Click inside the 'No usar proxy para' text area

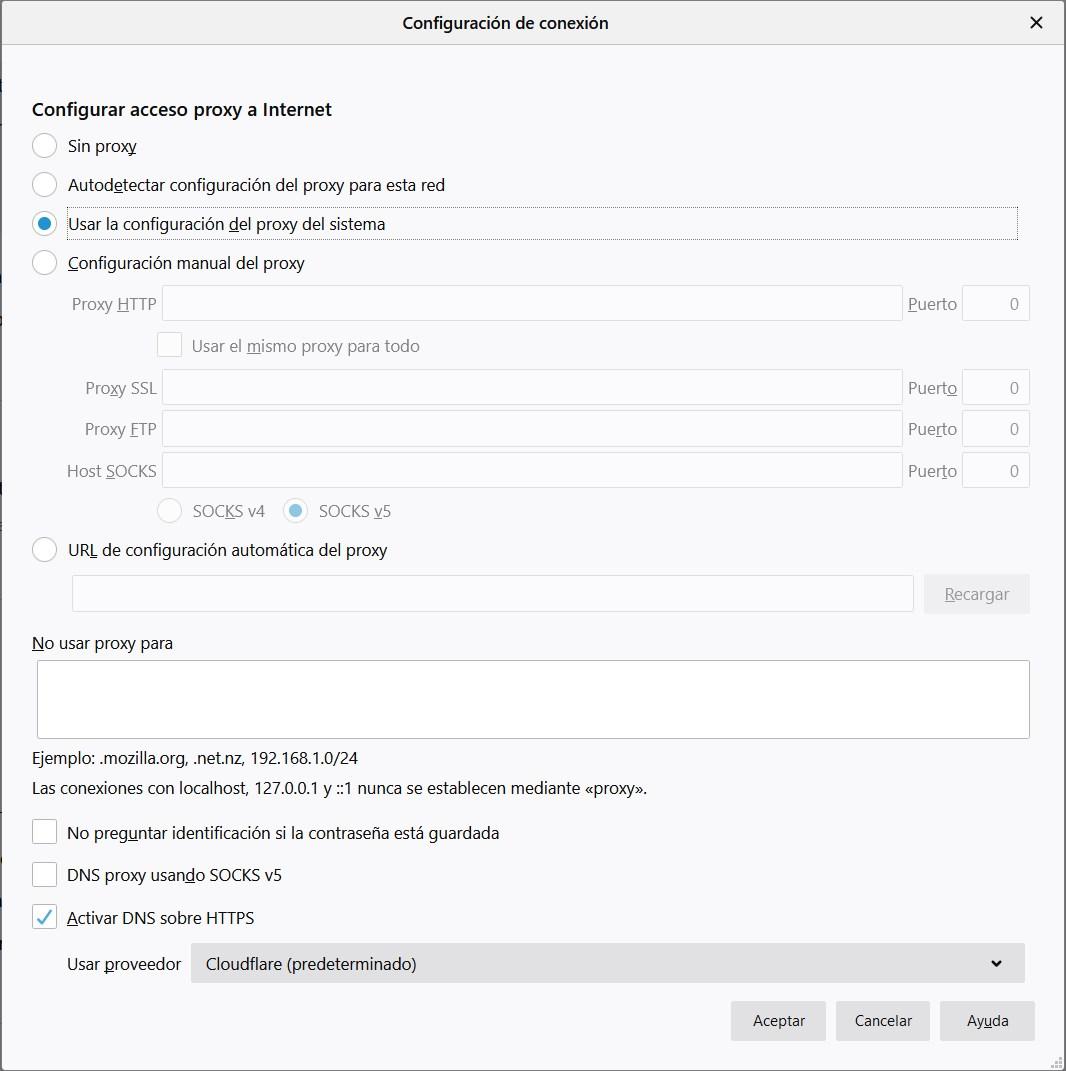pos(532,699)
